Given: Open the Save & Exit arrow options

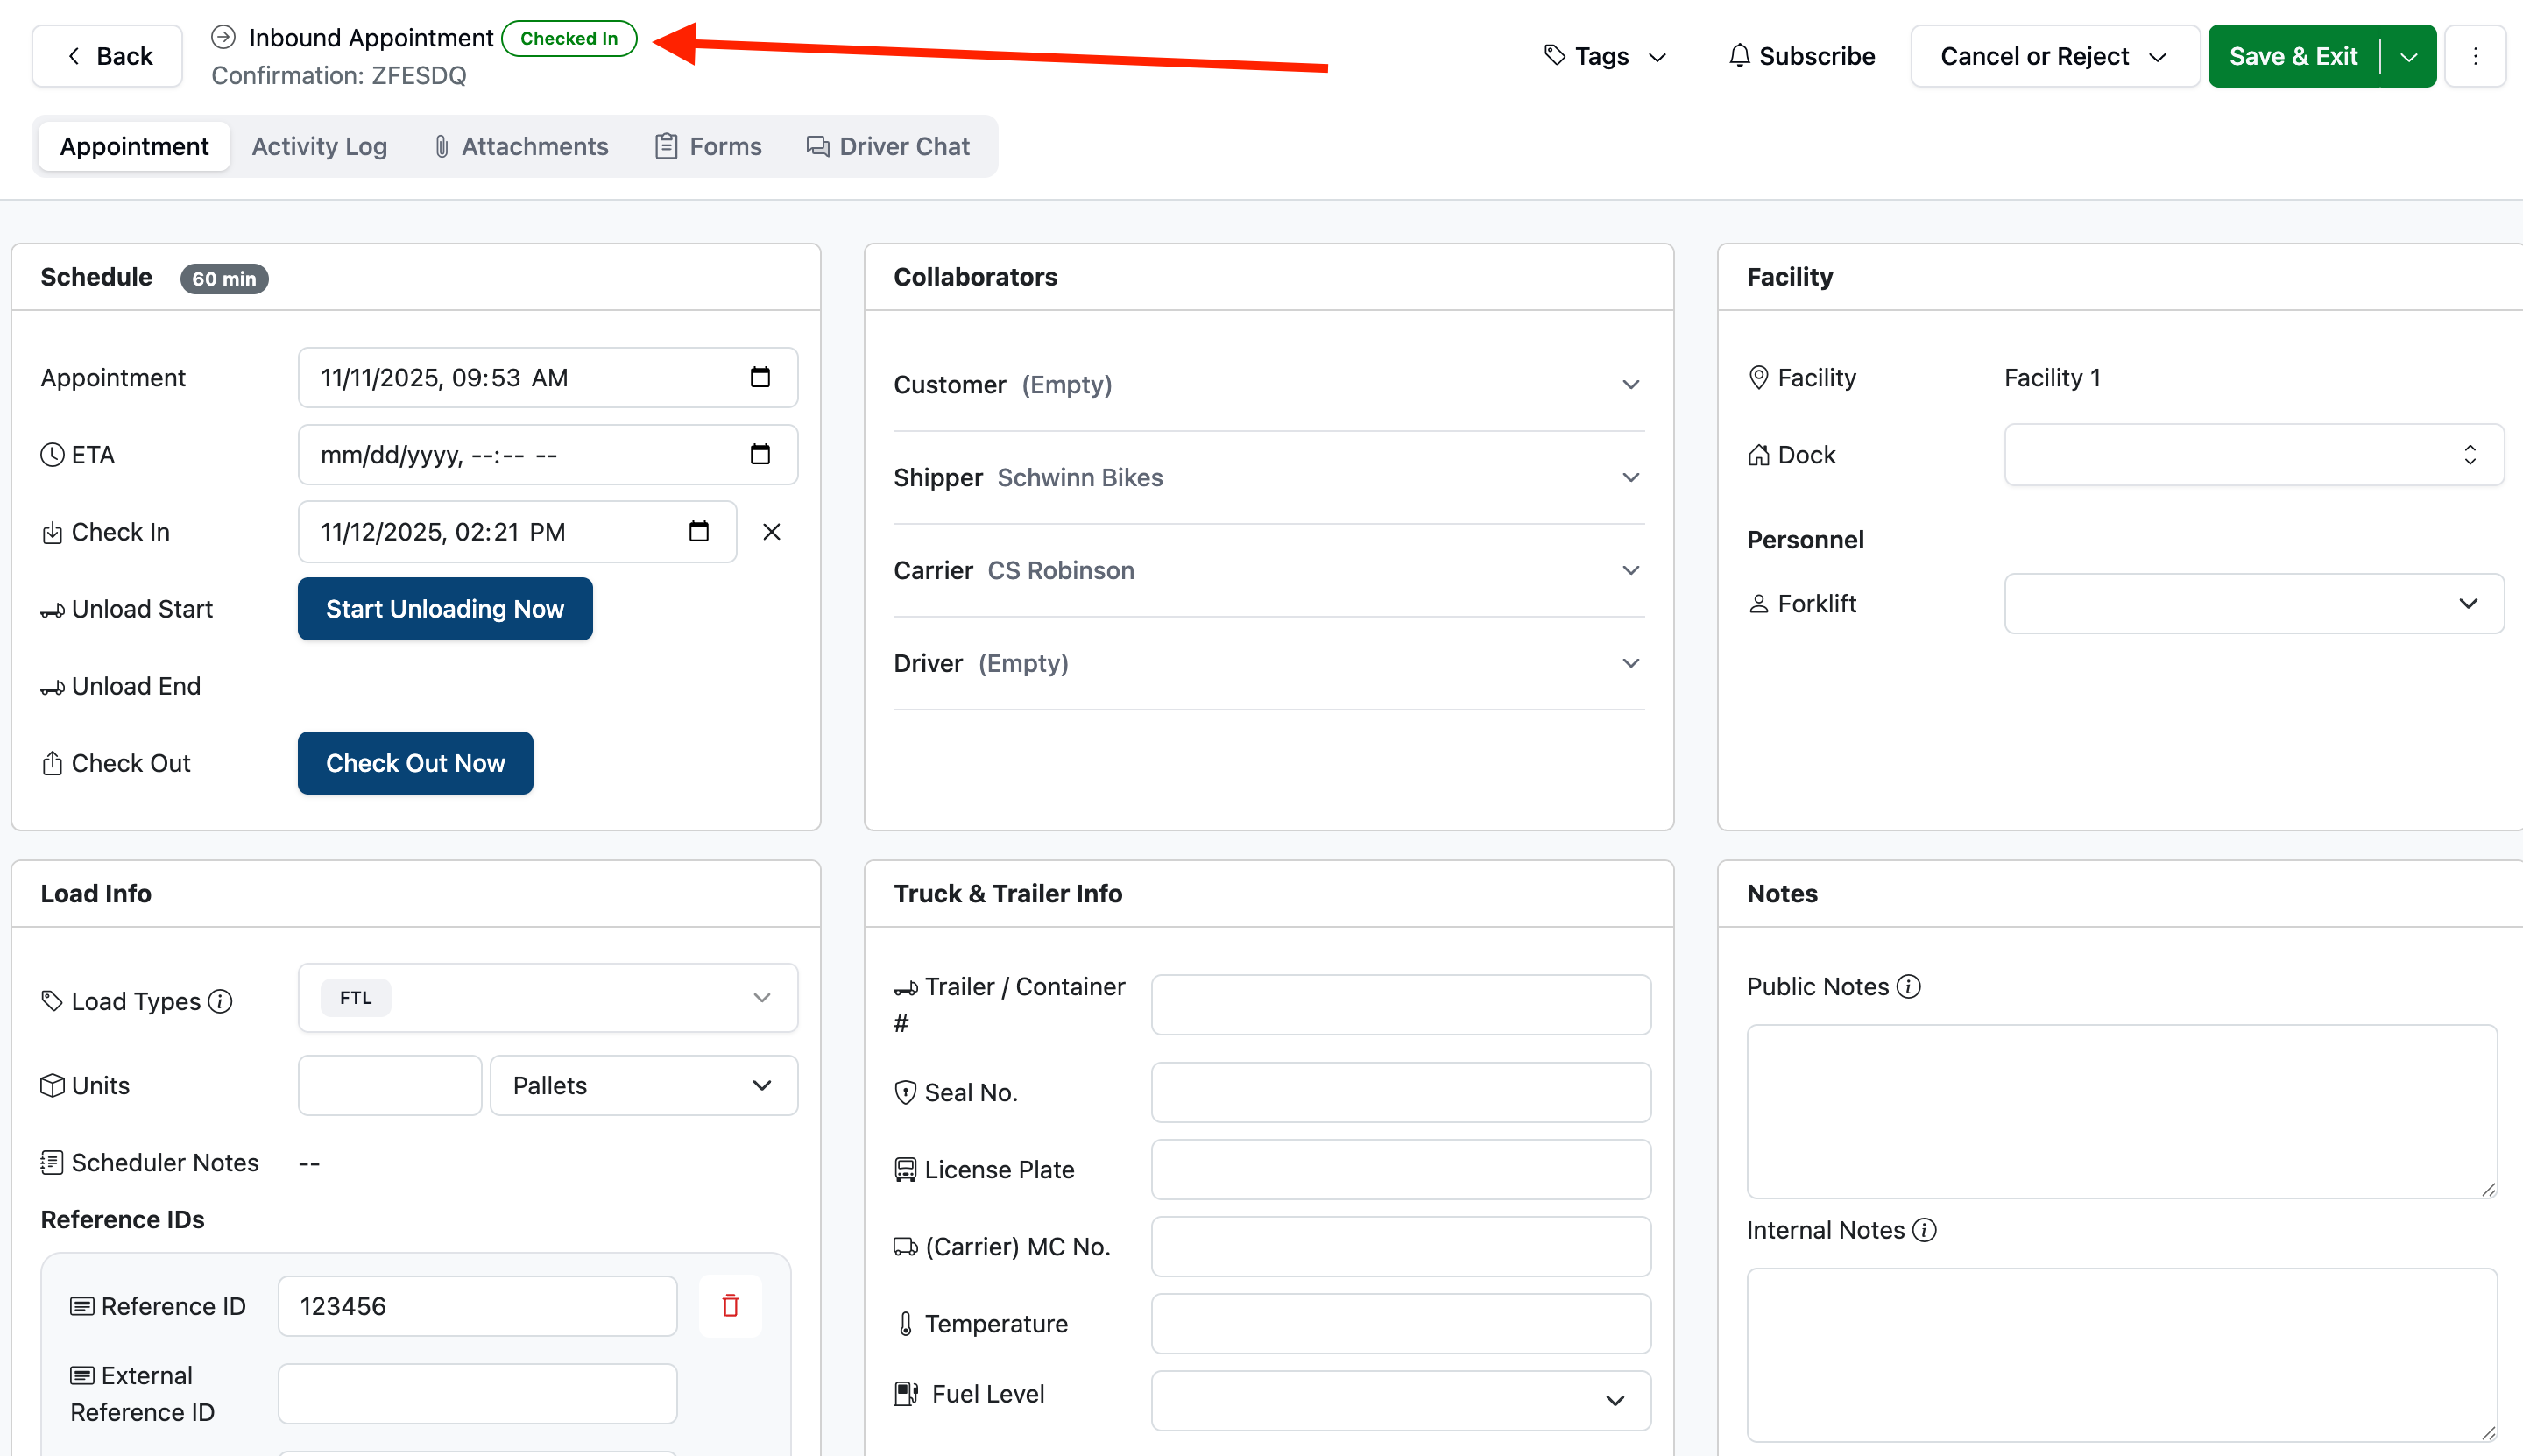Looking at the screenshot, I should (x=2409, y=56).
